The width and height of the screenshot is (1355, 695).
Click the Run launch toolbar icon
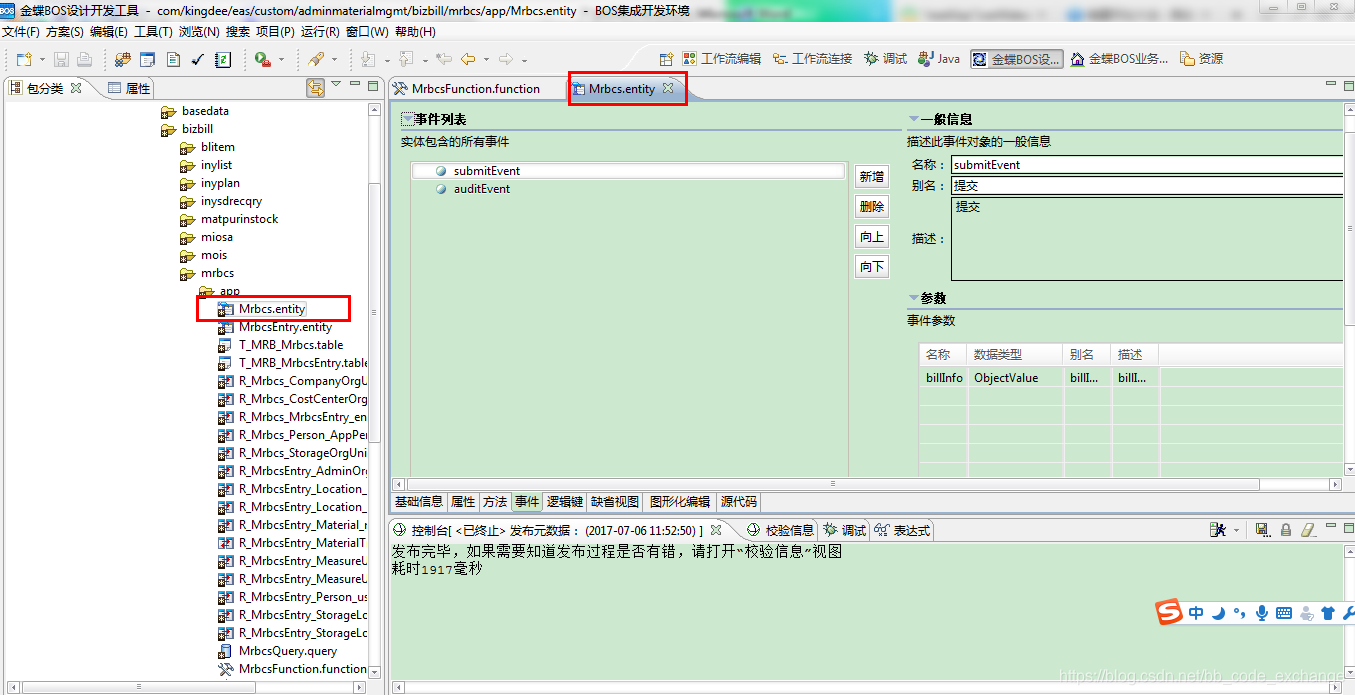[x=262, y=60]
